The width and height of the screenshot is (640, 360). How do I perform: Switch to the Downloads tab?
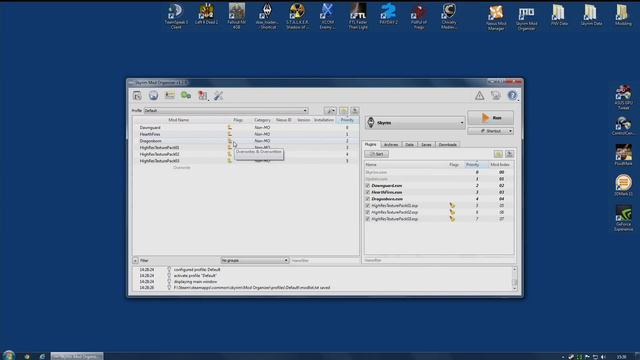448,145
